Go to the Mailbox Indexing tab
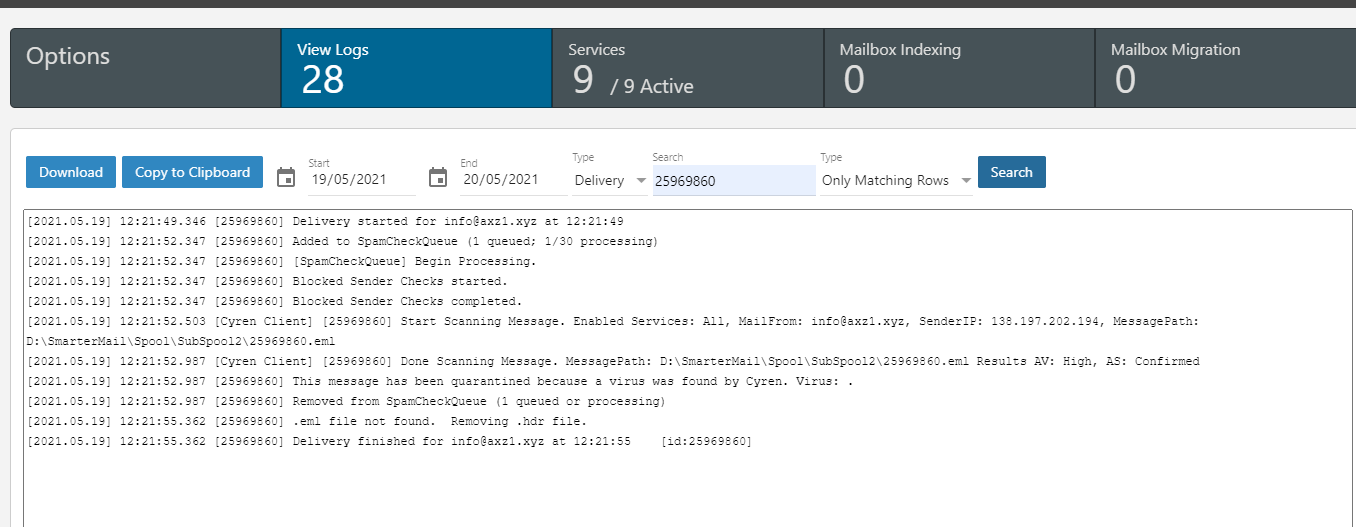 (x=958, y=68)
